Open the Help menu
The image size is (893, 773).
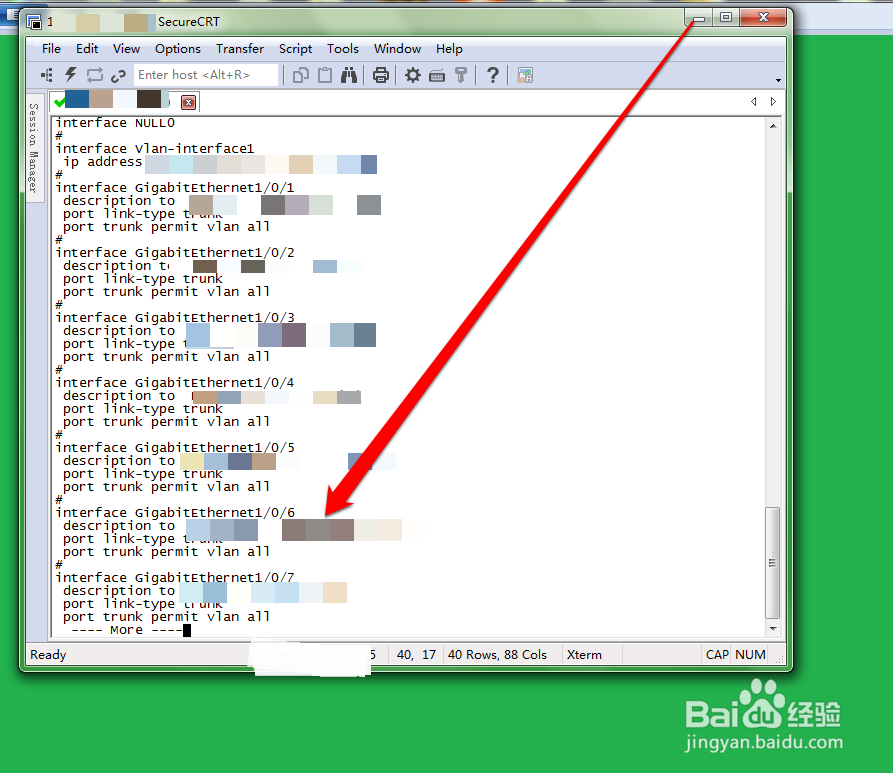point(449,49)
